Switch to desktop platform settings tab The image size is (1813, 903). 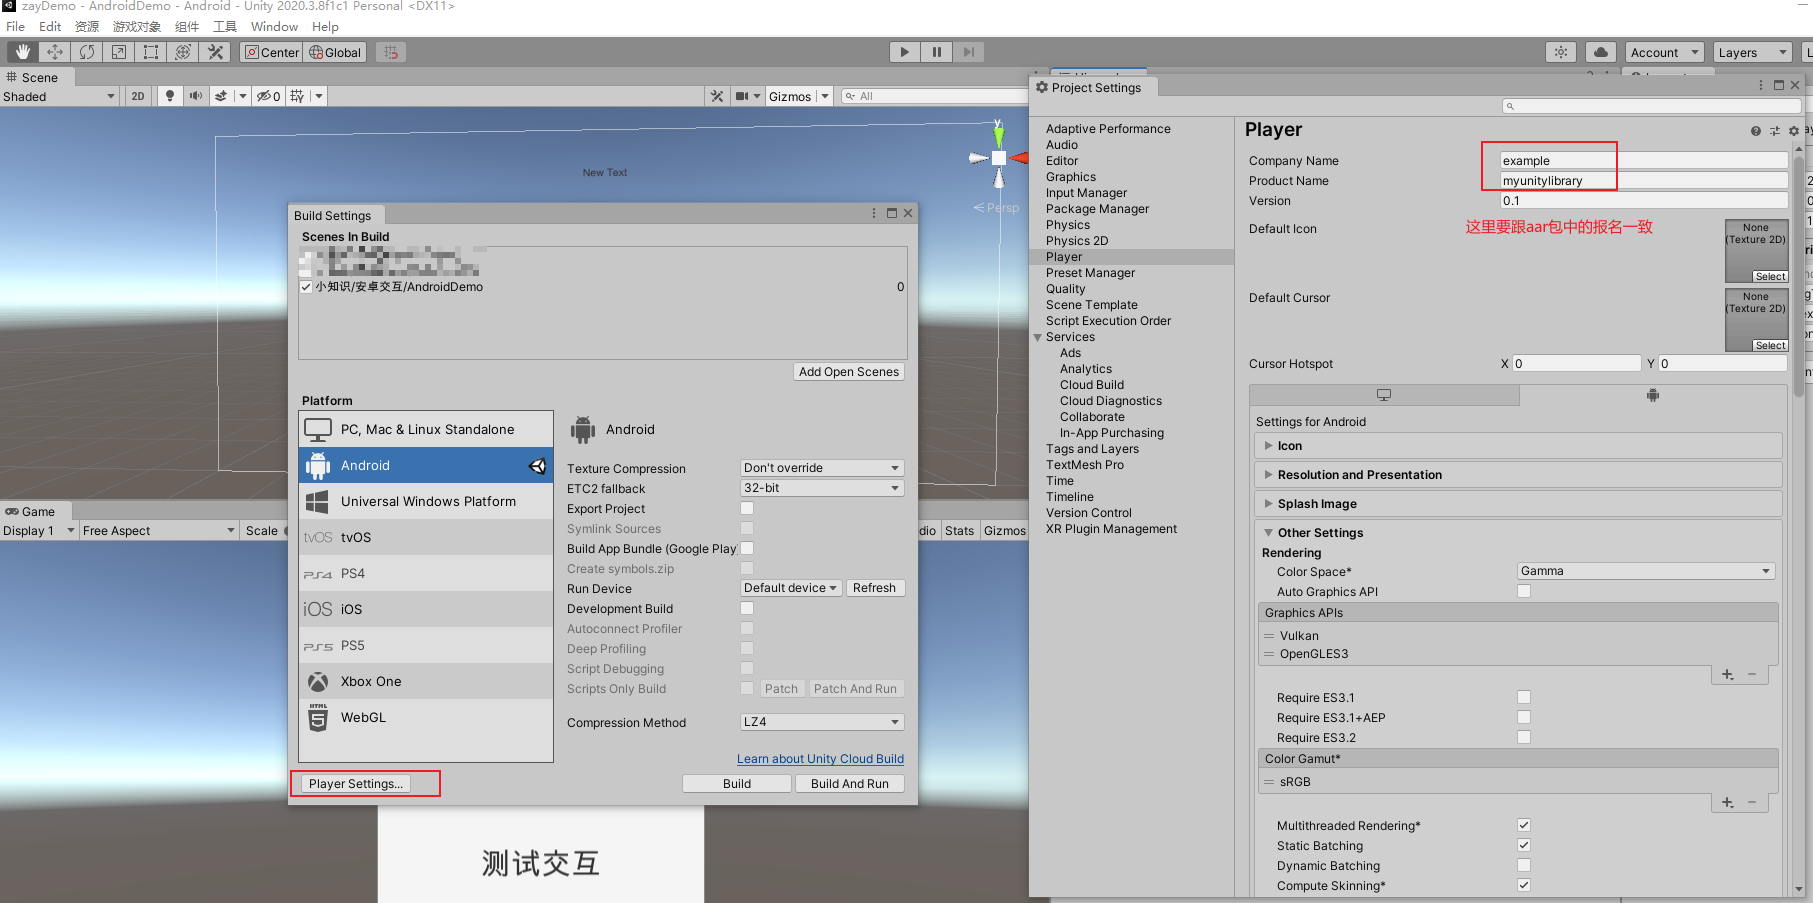click(1384, 395)
